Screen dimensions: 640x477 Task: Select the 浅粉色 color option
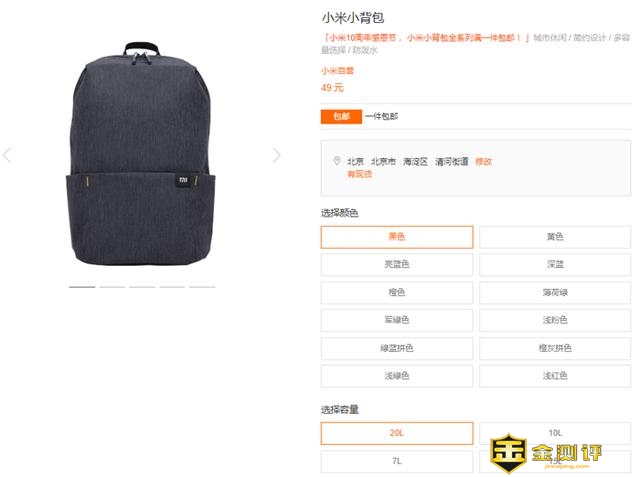pyautogui.click(x=555, y=320)
